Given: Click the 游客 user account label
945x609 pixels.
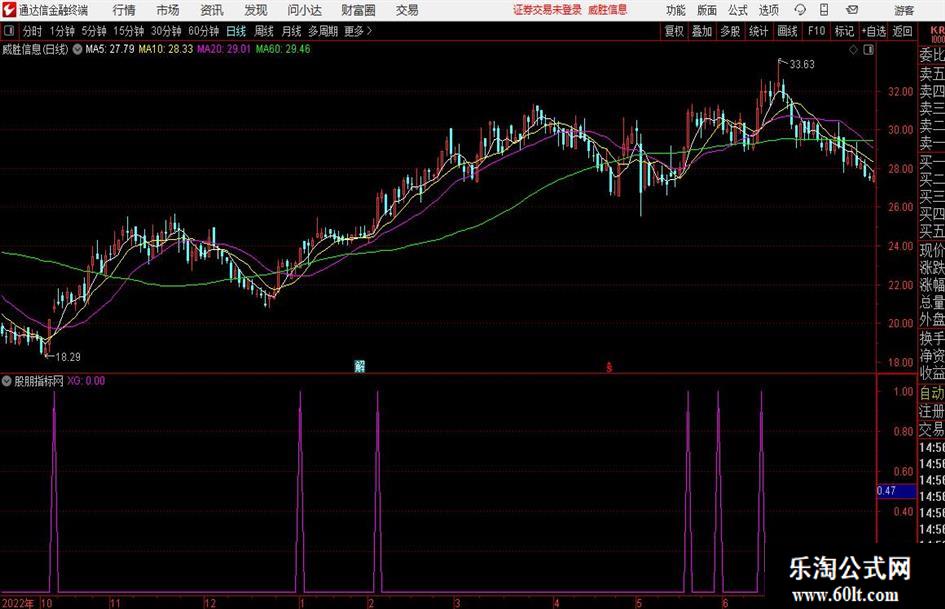Looking at the screenshot, I should point(904,10).
